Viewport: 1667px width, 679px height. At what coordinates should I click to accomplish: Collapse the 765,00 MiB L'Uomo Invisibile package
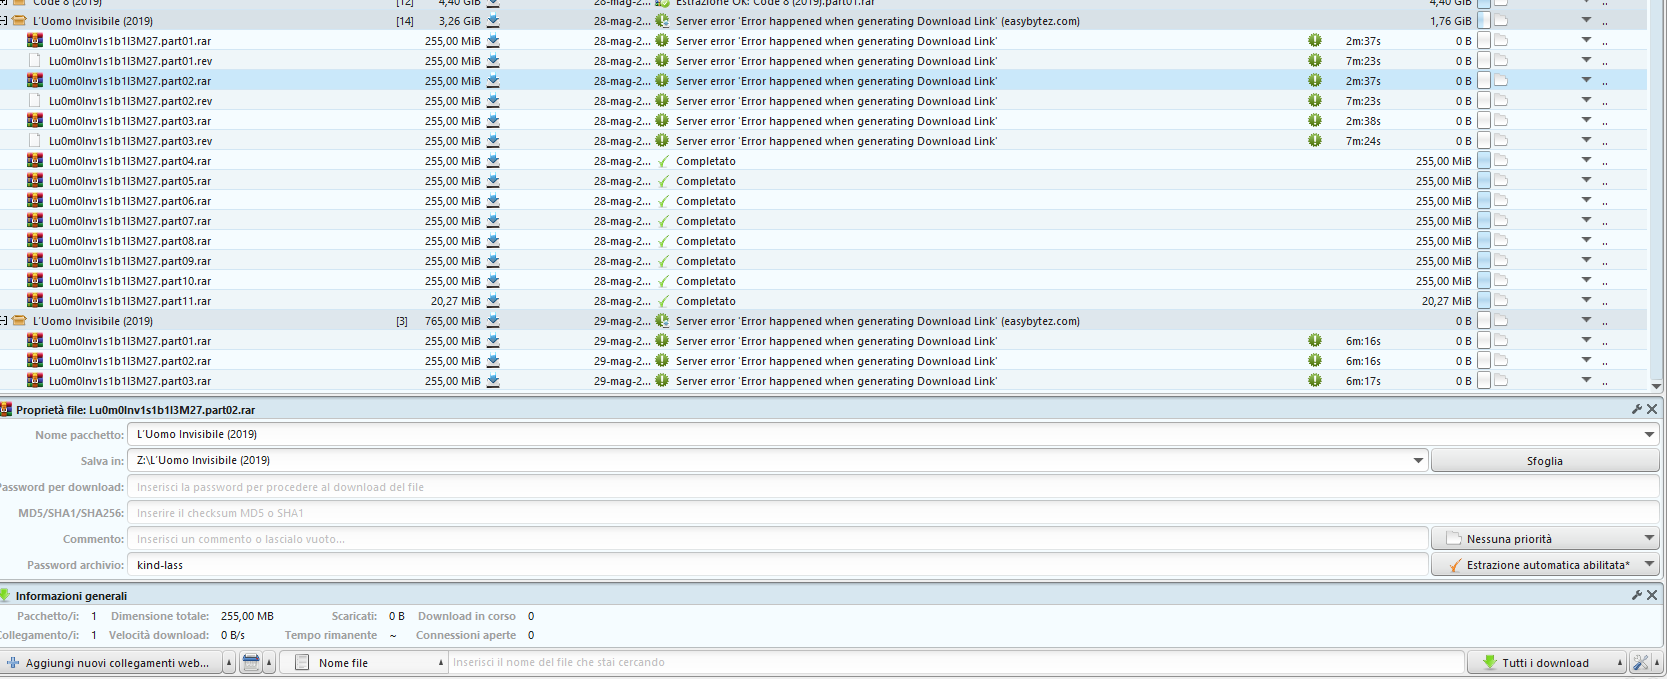pos(4,320)
